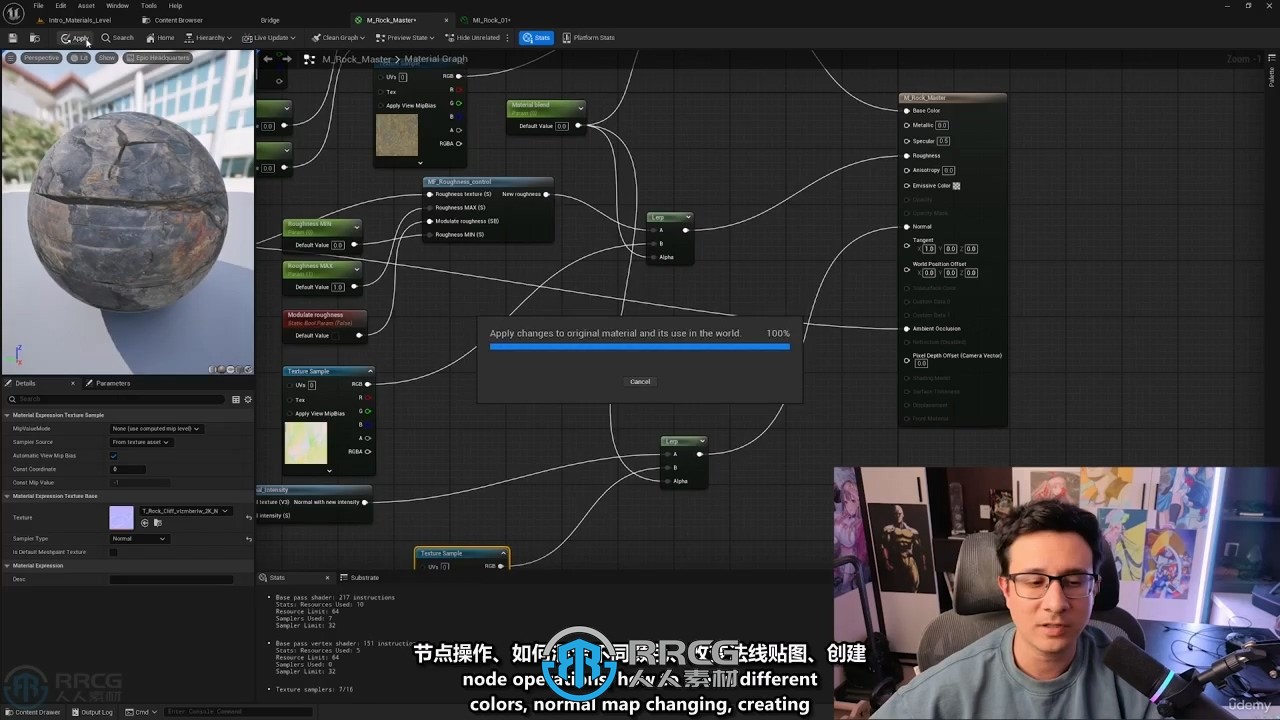Viewport: 1280px width, 720px height.
Task: Open the Live Update dropdown
Action: click(x=269, y=38)
